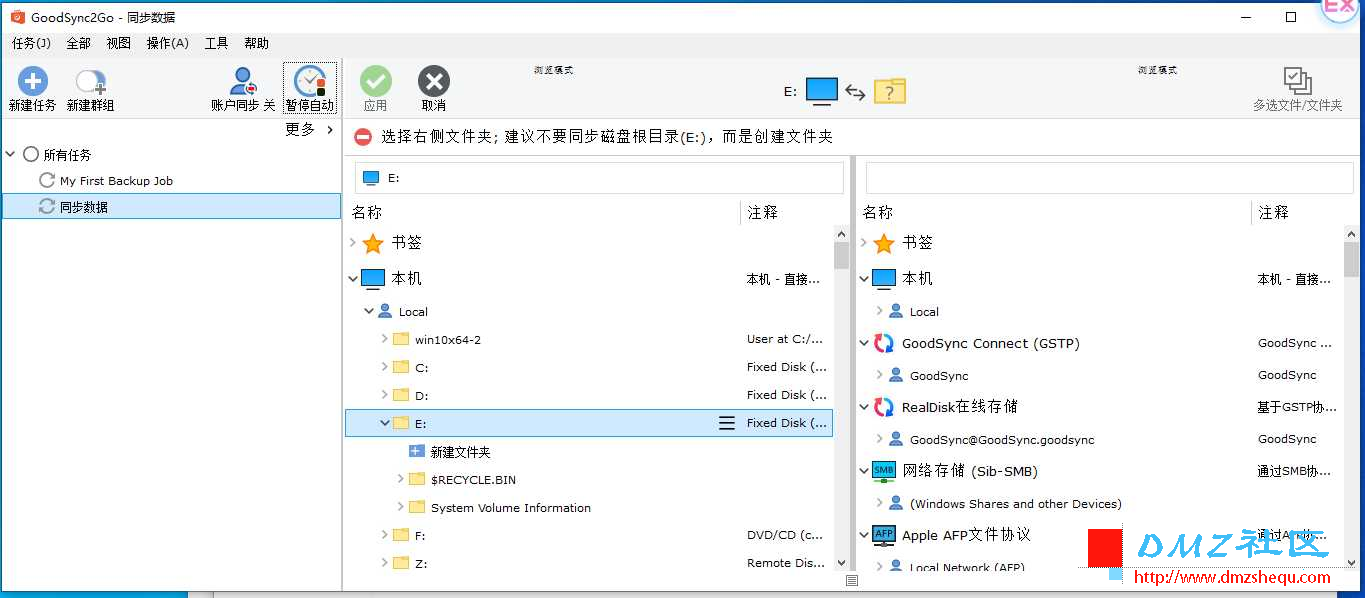Viewport: 1365px width, 598px height.
Task: Select the 所有任务 radio circle
Action: coord(31,154)
